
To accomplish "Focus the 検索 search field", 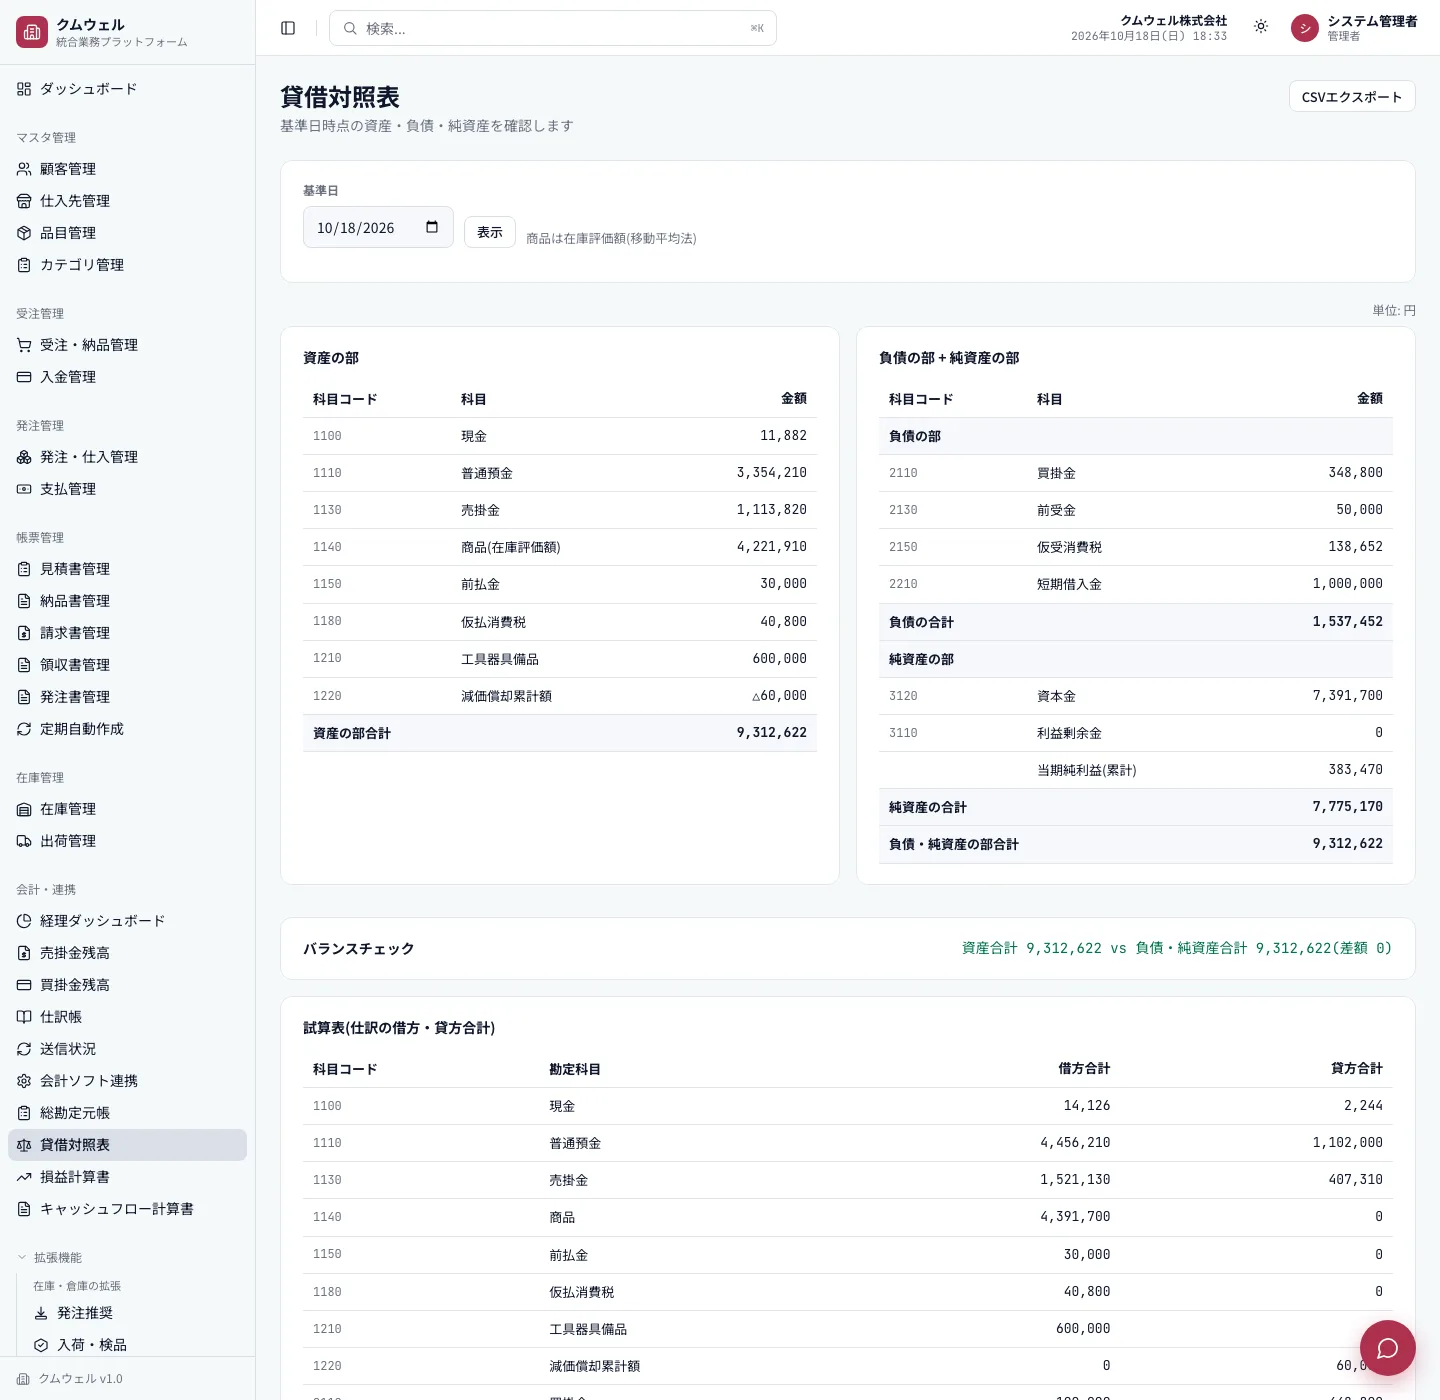I will click(553, 28).
